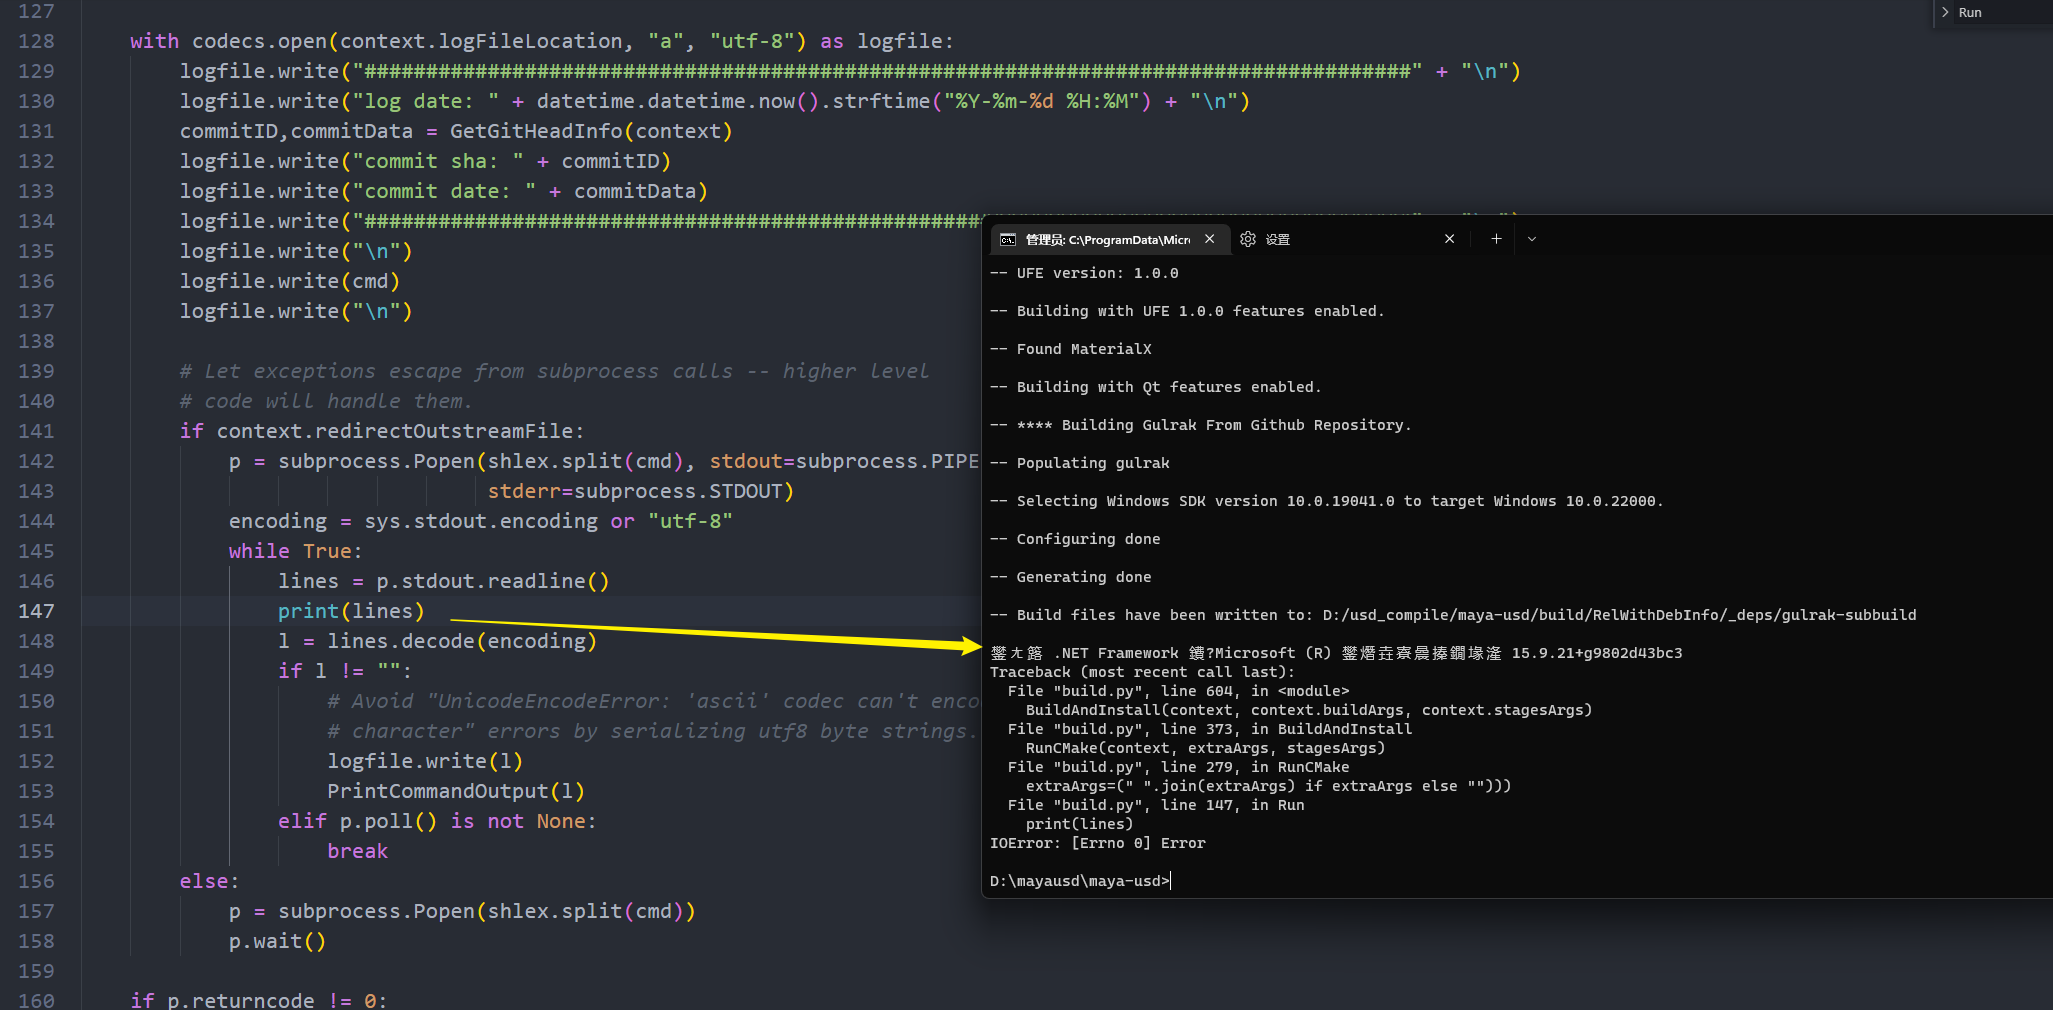The height and width of the screenshot is (1010, 2053).
Task: Click "-- Found MaterialX" in terminal output
Action: 1071,349
